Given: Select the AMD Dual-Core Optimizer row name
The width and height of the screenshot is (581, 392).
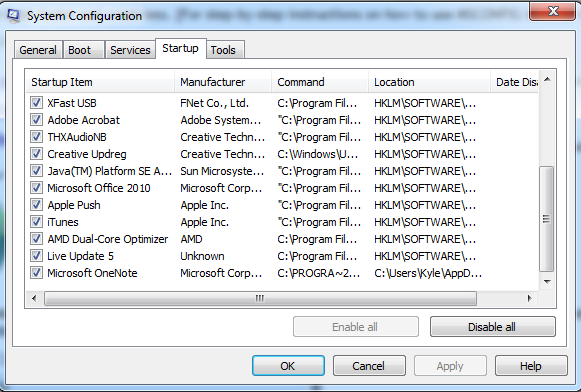Looking at the screenshot, I should coord(108,239).
